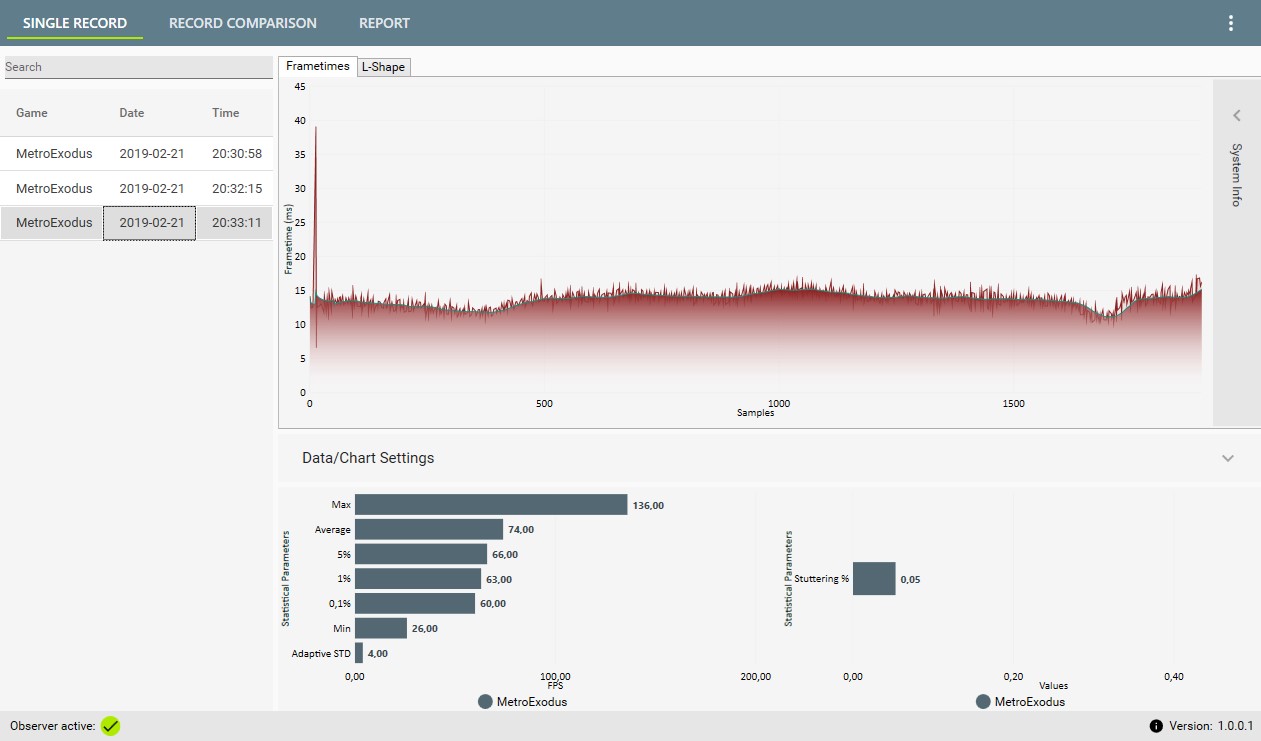Click the Average 74,00 bar

[x=429, y=529]
